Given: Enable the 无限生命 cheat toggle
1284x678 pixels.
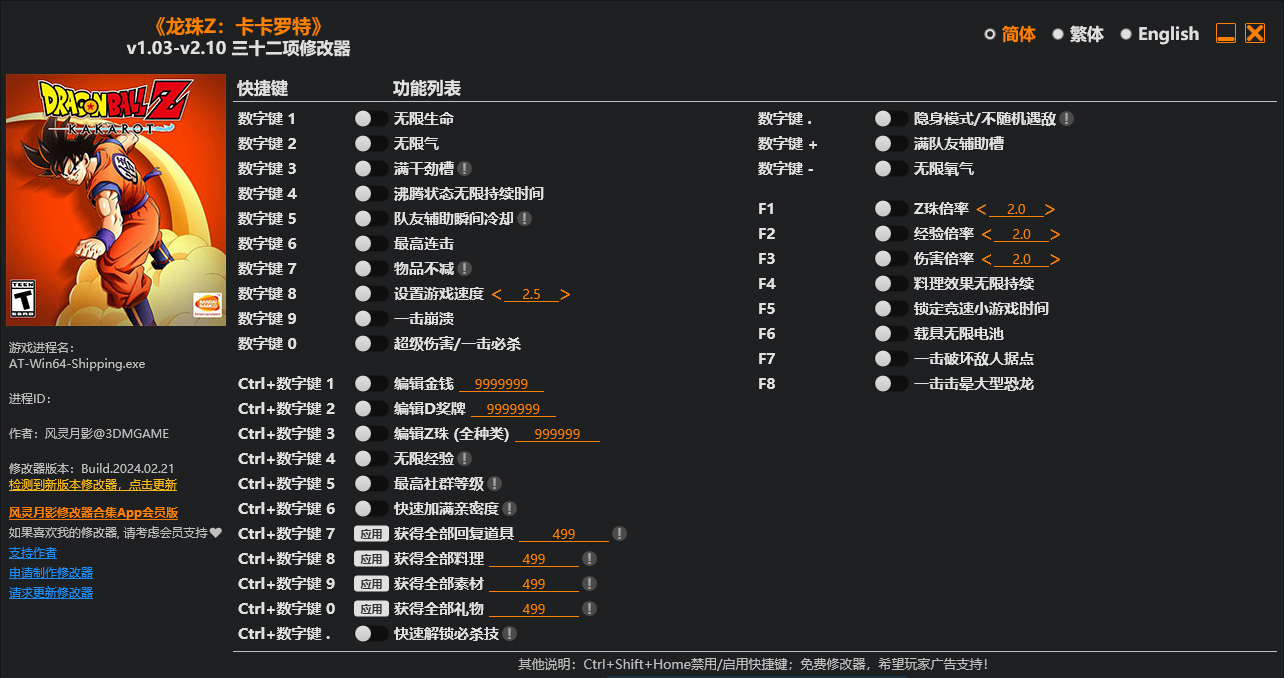Looking at the screenshot, I should 370,118.
